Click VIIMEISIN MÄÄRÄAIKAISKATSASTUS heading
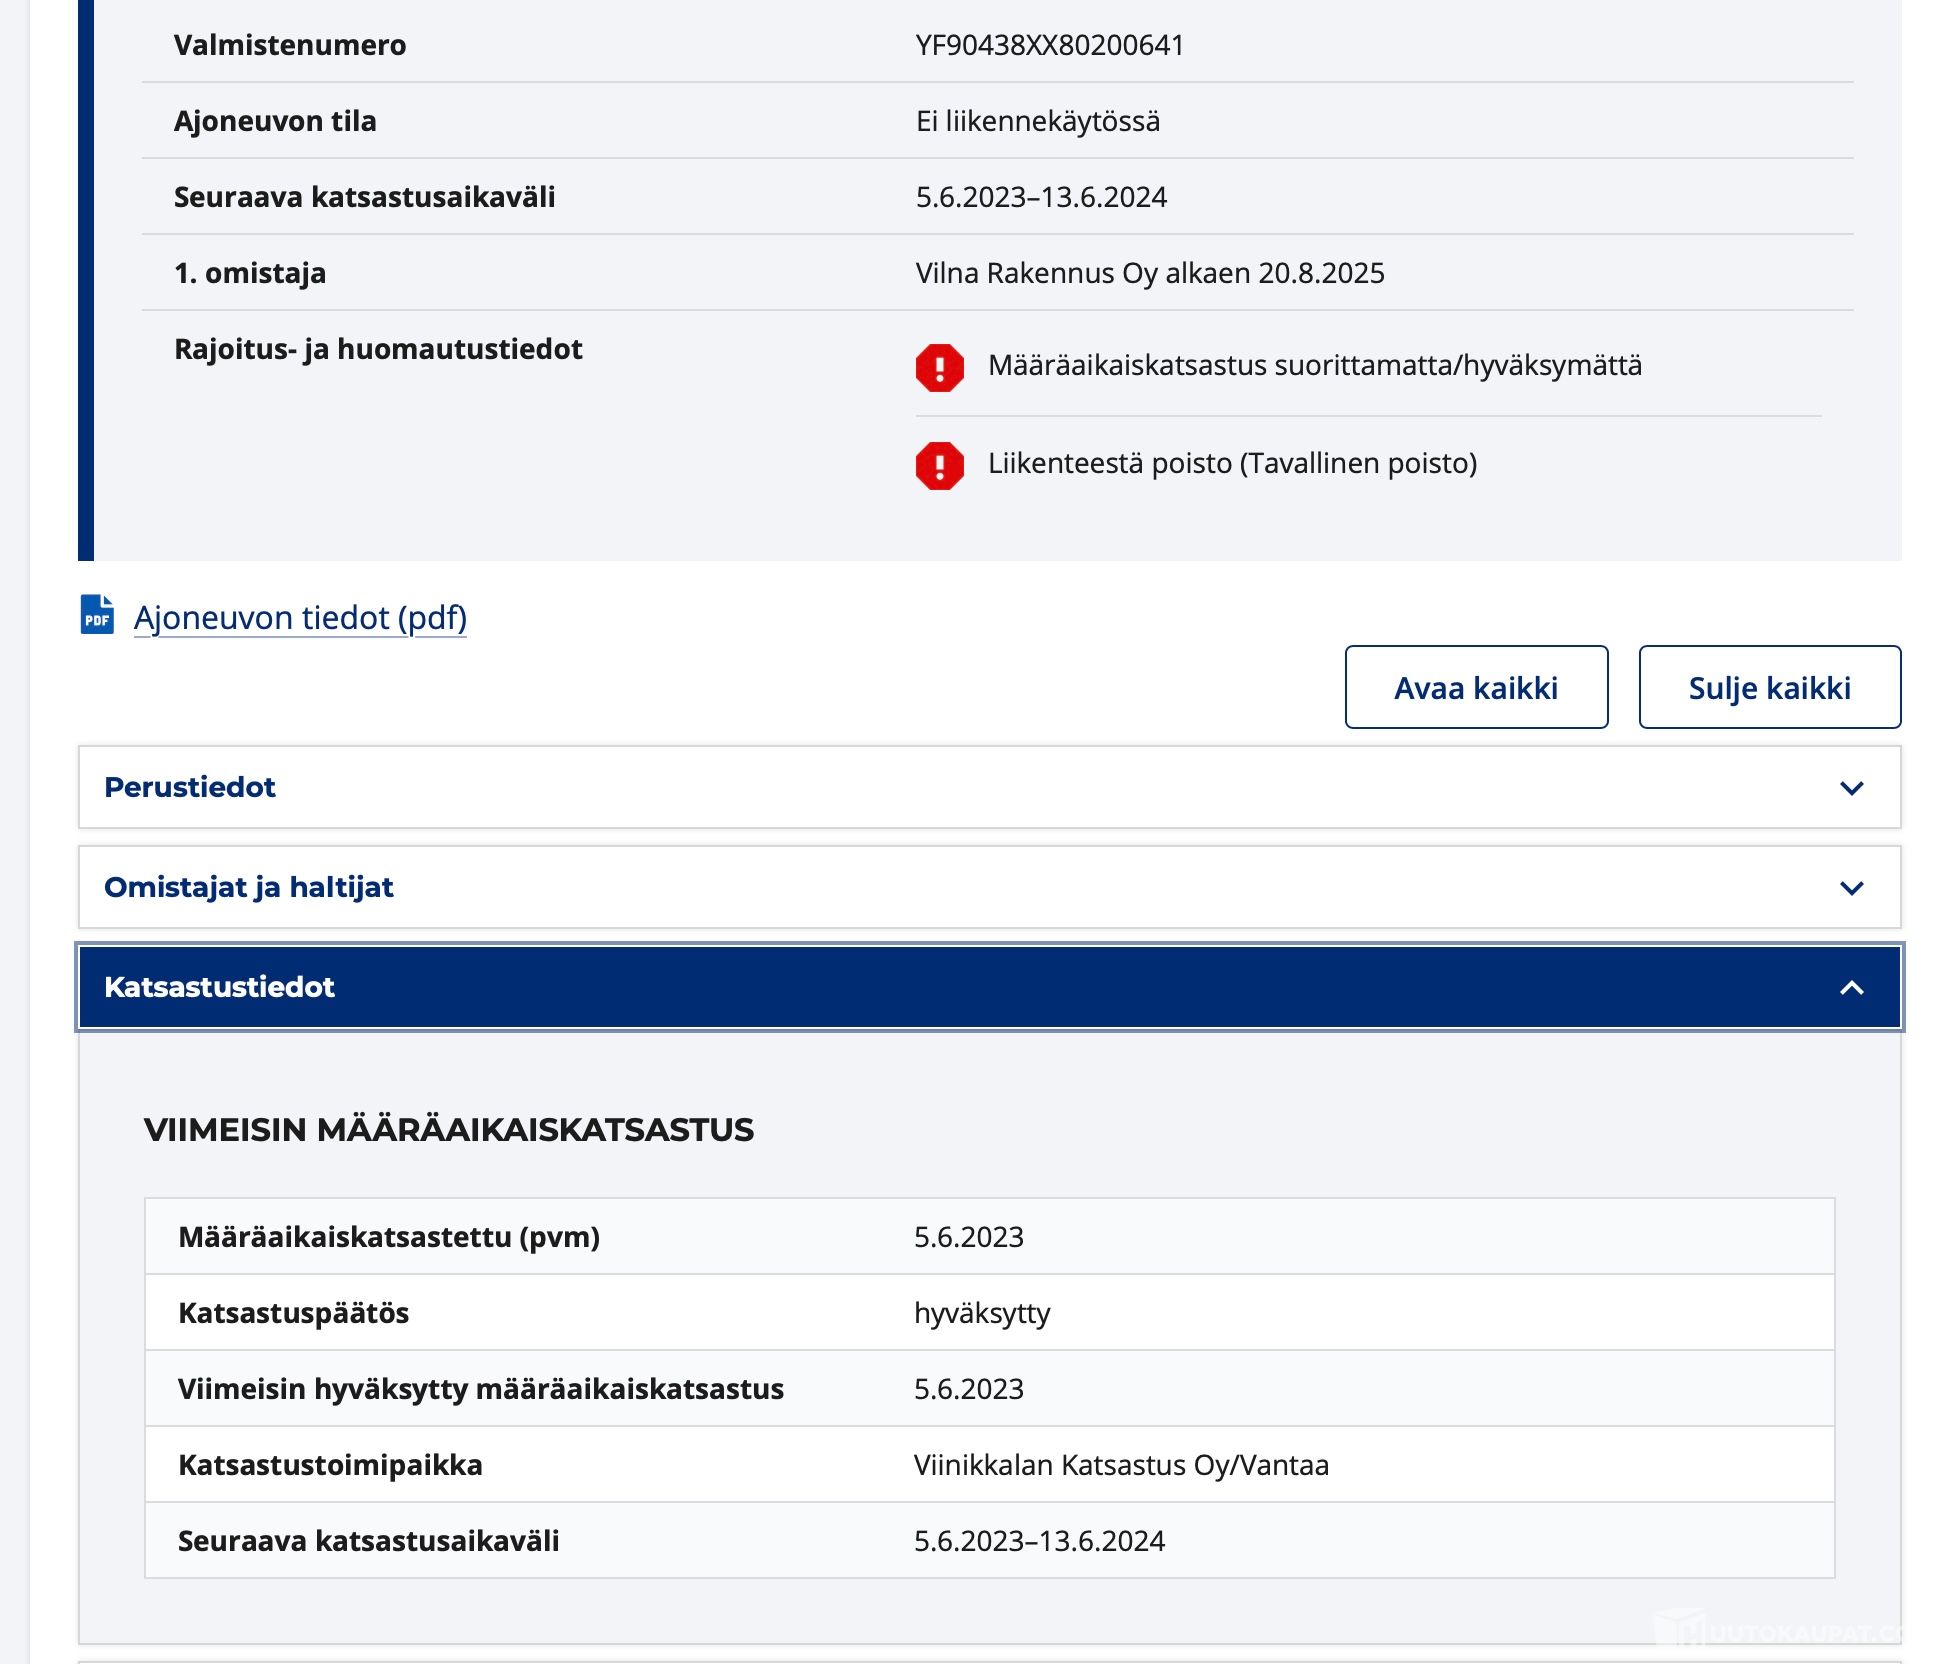The height and width of the screenshot is (1664, 1947). pyautogui.click(x=449, y=1130)
